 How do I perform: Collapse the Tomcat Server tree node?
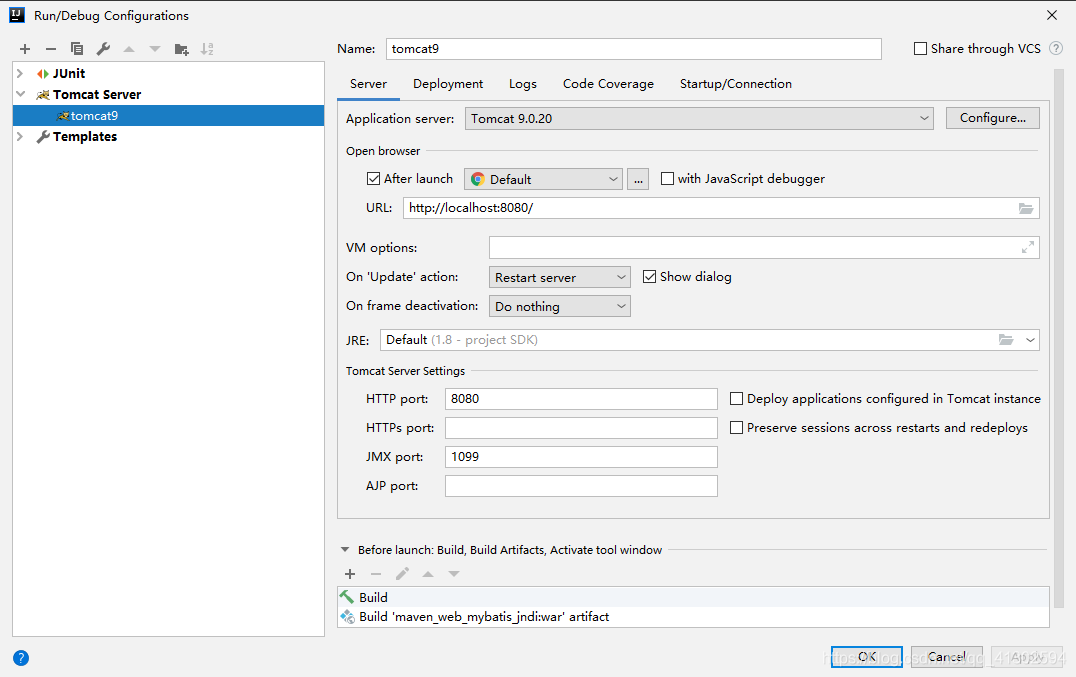click(x=20, y=94)
